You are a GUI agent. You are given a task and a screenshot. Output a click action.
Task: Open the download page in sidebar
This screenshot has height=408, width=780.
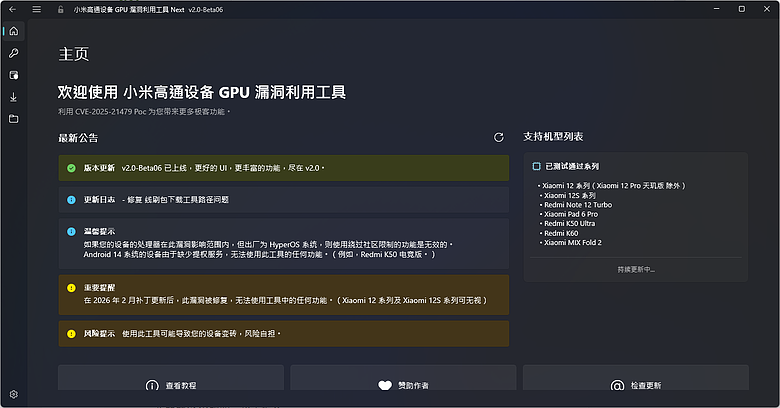click(13, 97)
